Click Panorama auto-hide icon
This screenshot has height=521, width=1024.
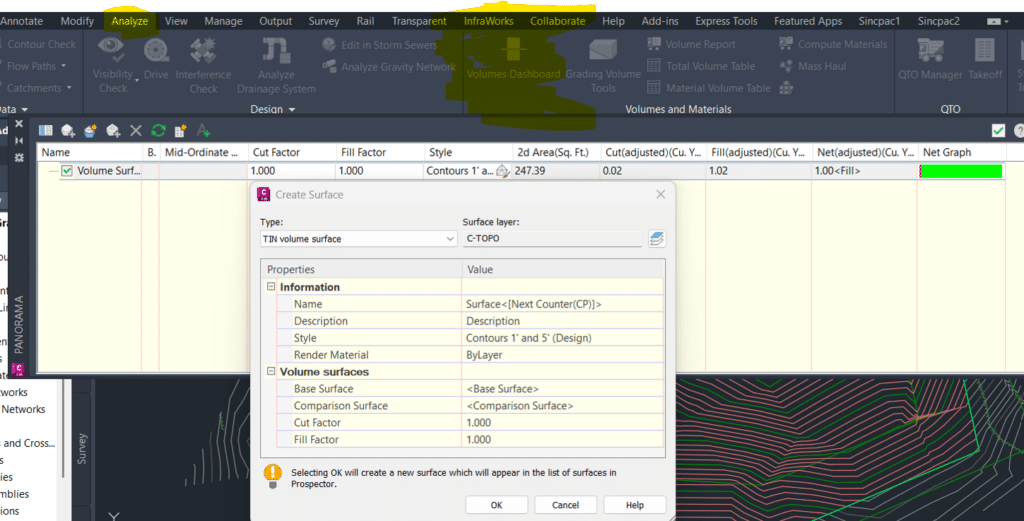19,140
